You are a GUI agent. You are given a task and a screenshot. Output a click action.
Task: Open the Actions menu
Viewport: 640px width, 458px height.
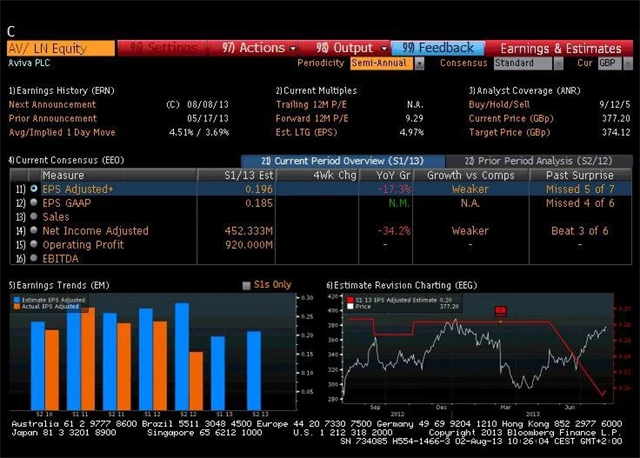point(261,47)
